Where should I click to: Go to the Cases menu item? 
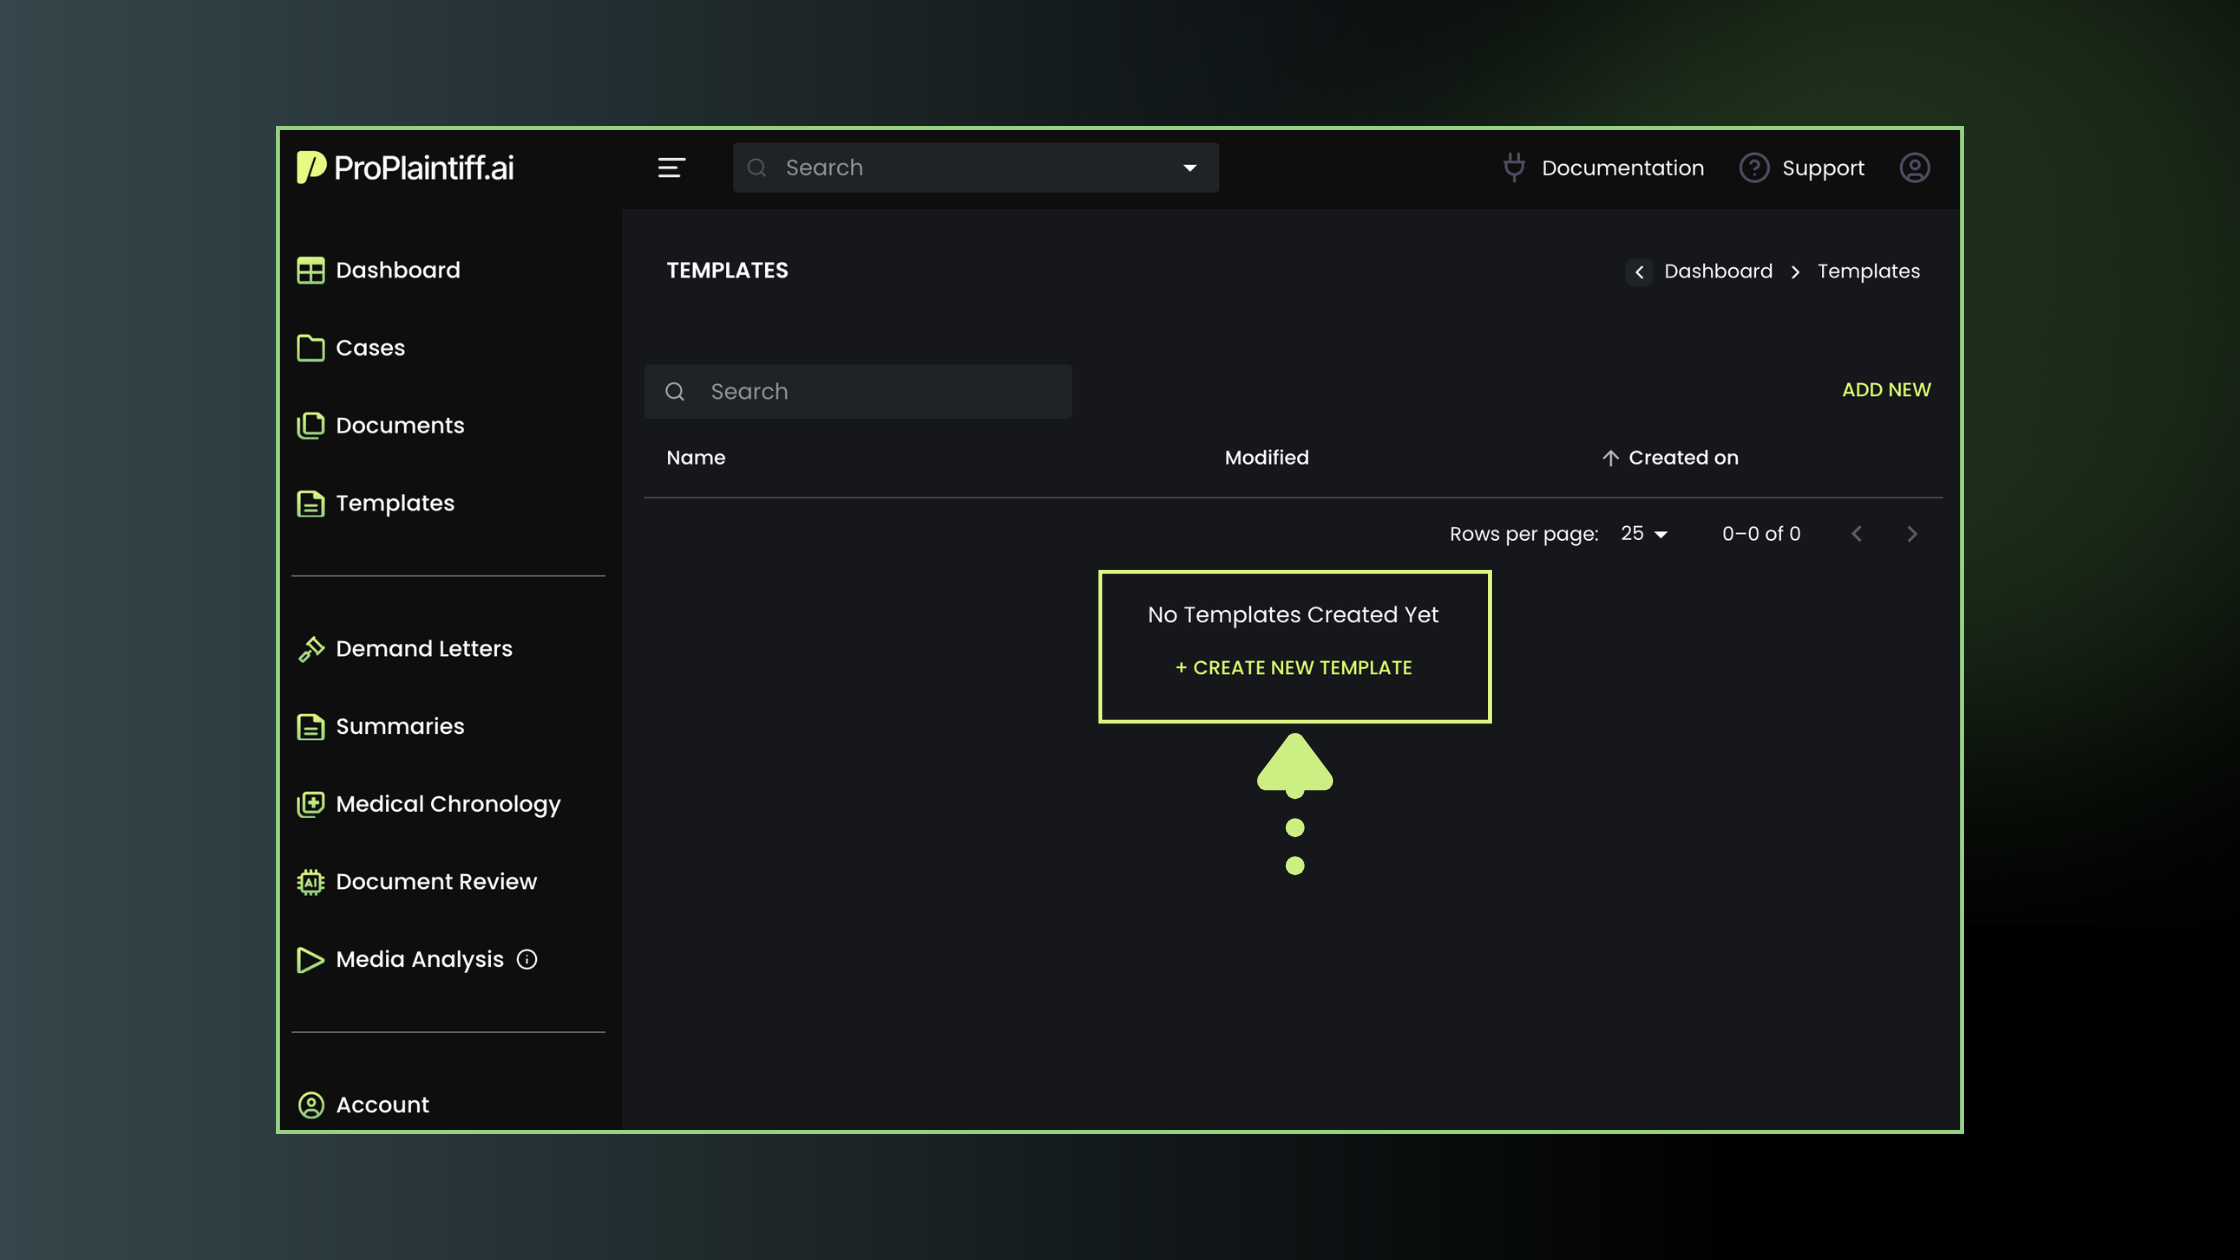click(370, 348)
